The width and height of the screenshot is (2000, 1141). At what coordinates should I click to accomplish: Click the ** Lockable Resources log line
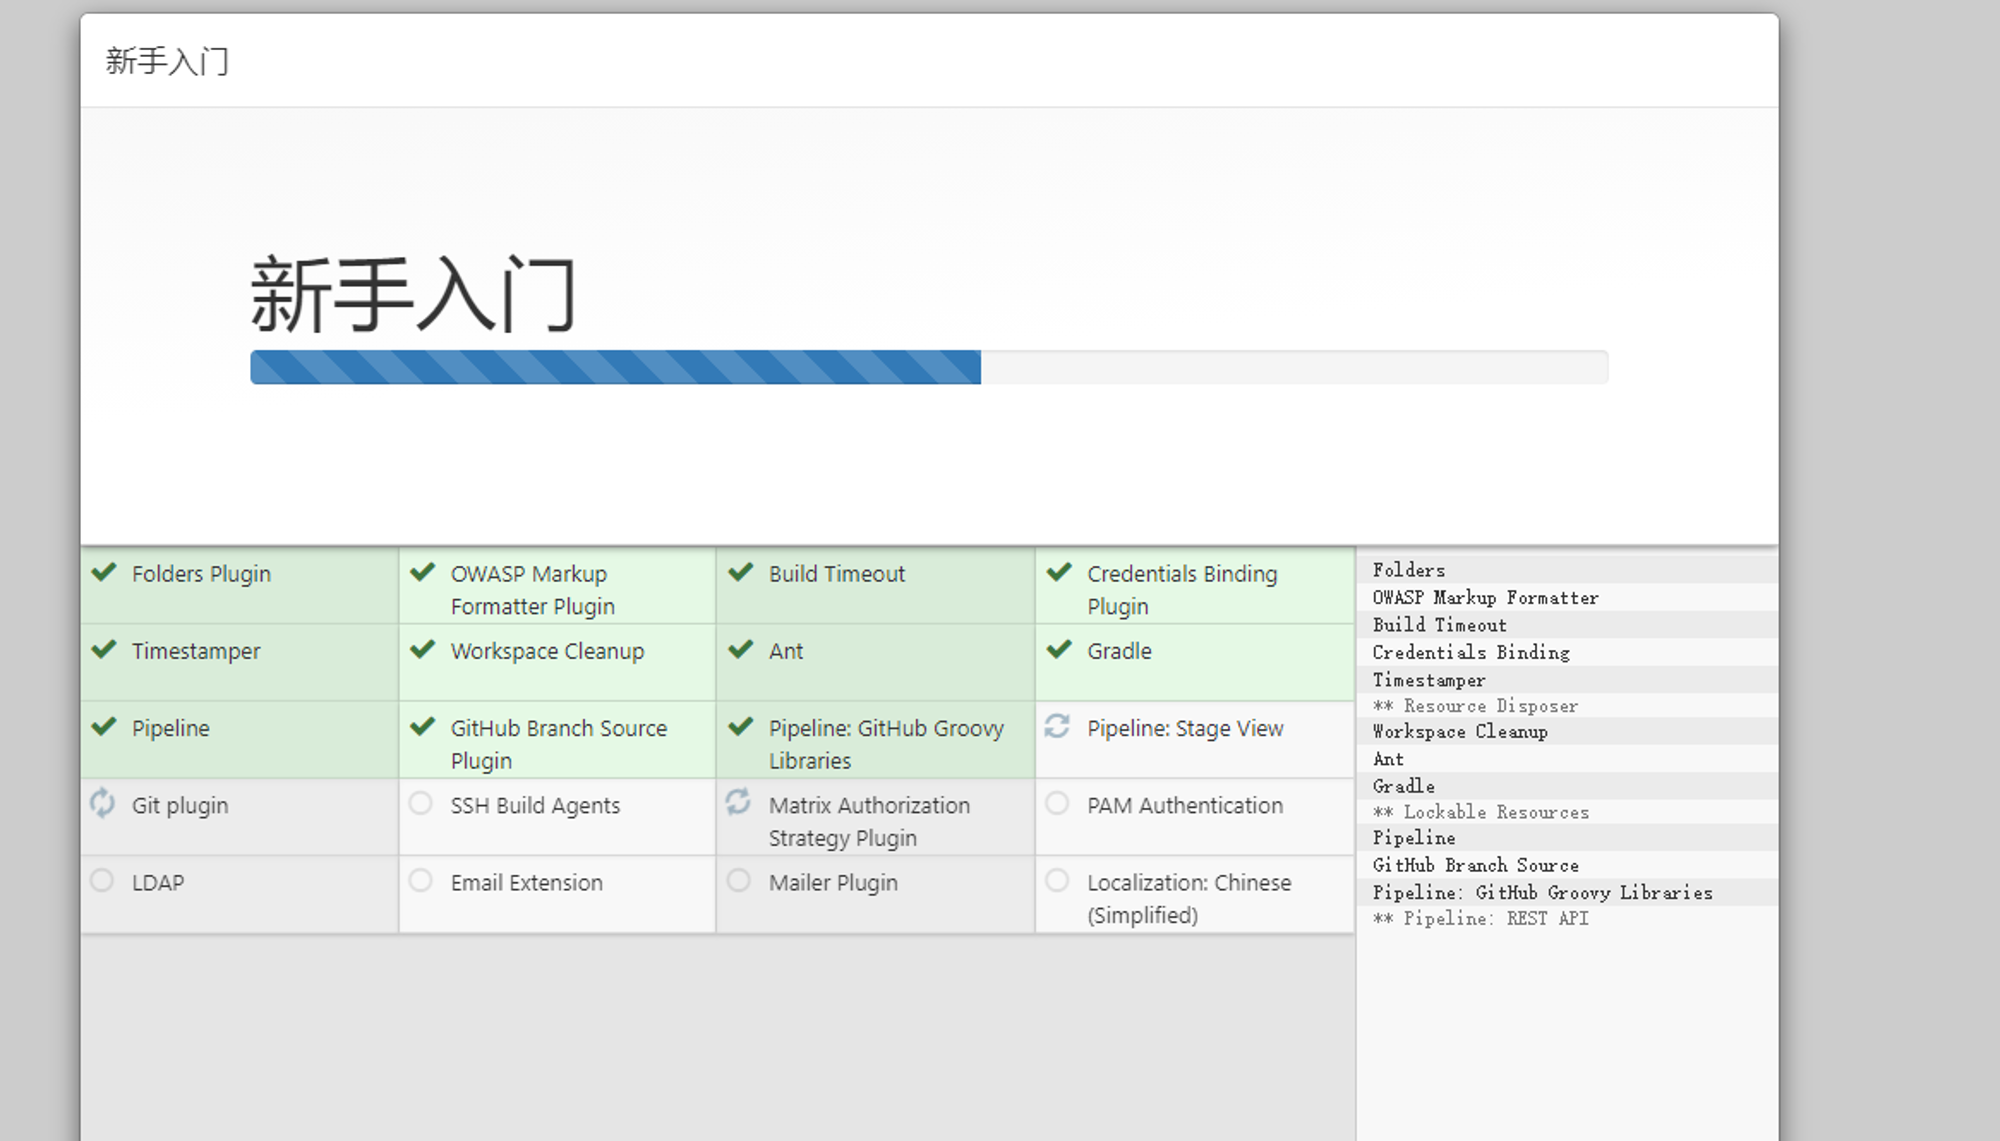[1480, 812]
